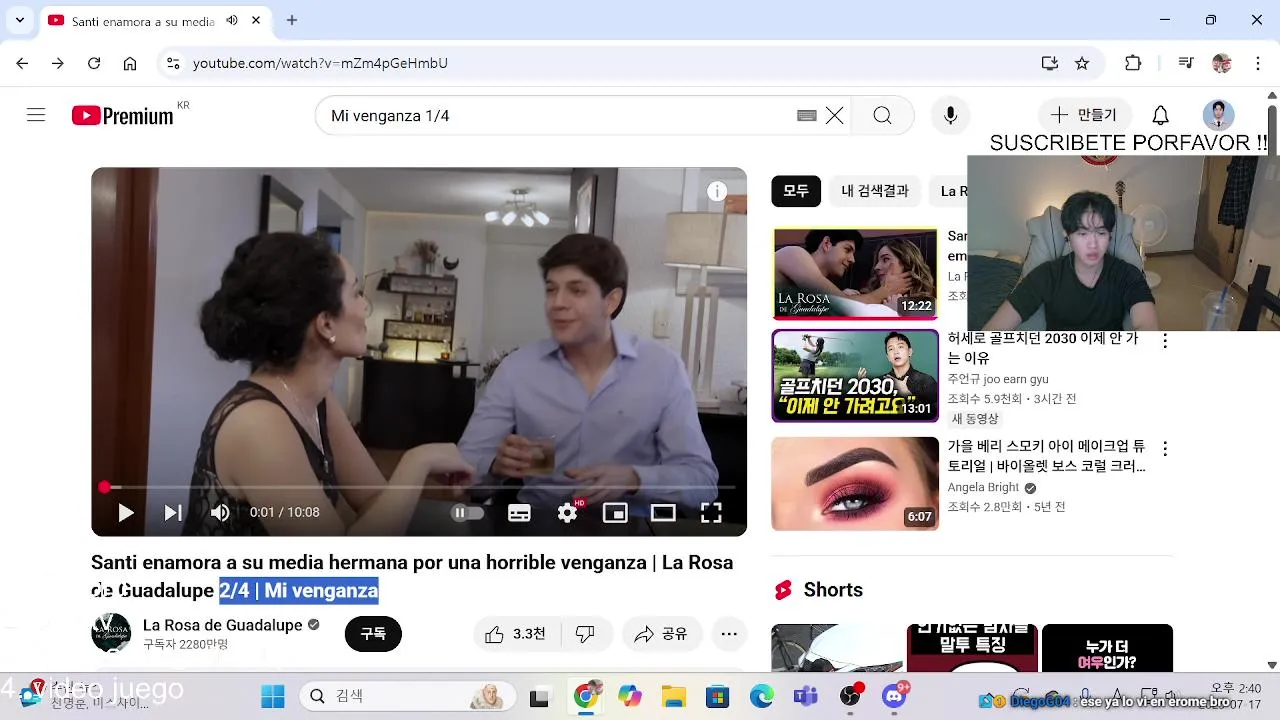Open the golf 2030 video thumbnail
The width and height of the screenshot is (1280, 720).
point(855,376)
